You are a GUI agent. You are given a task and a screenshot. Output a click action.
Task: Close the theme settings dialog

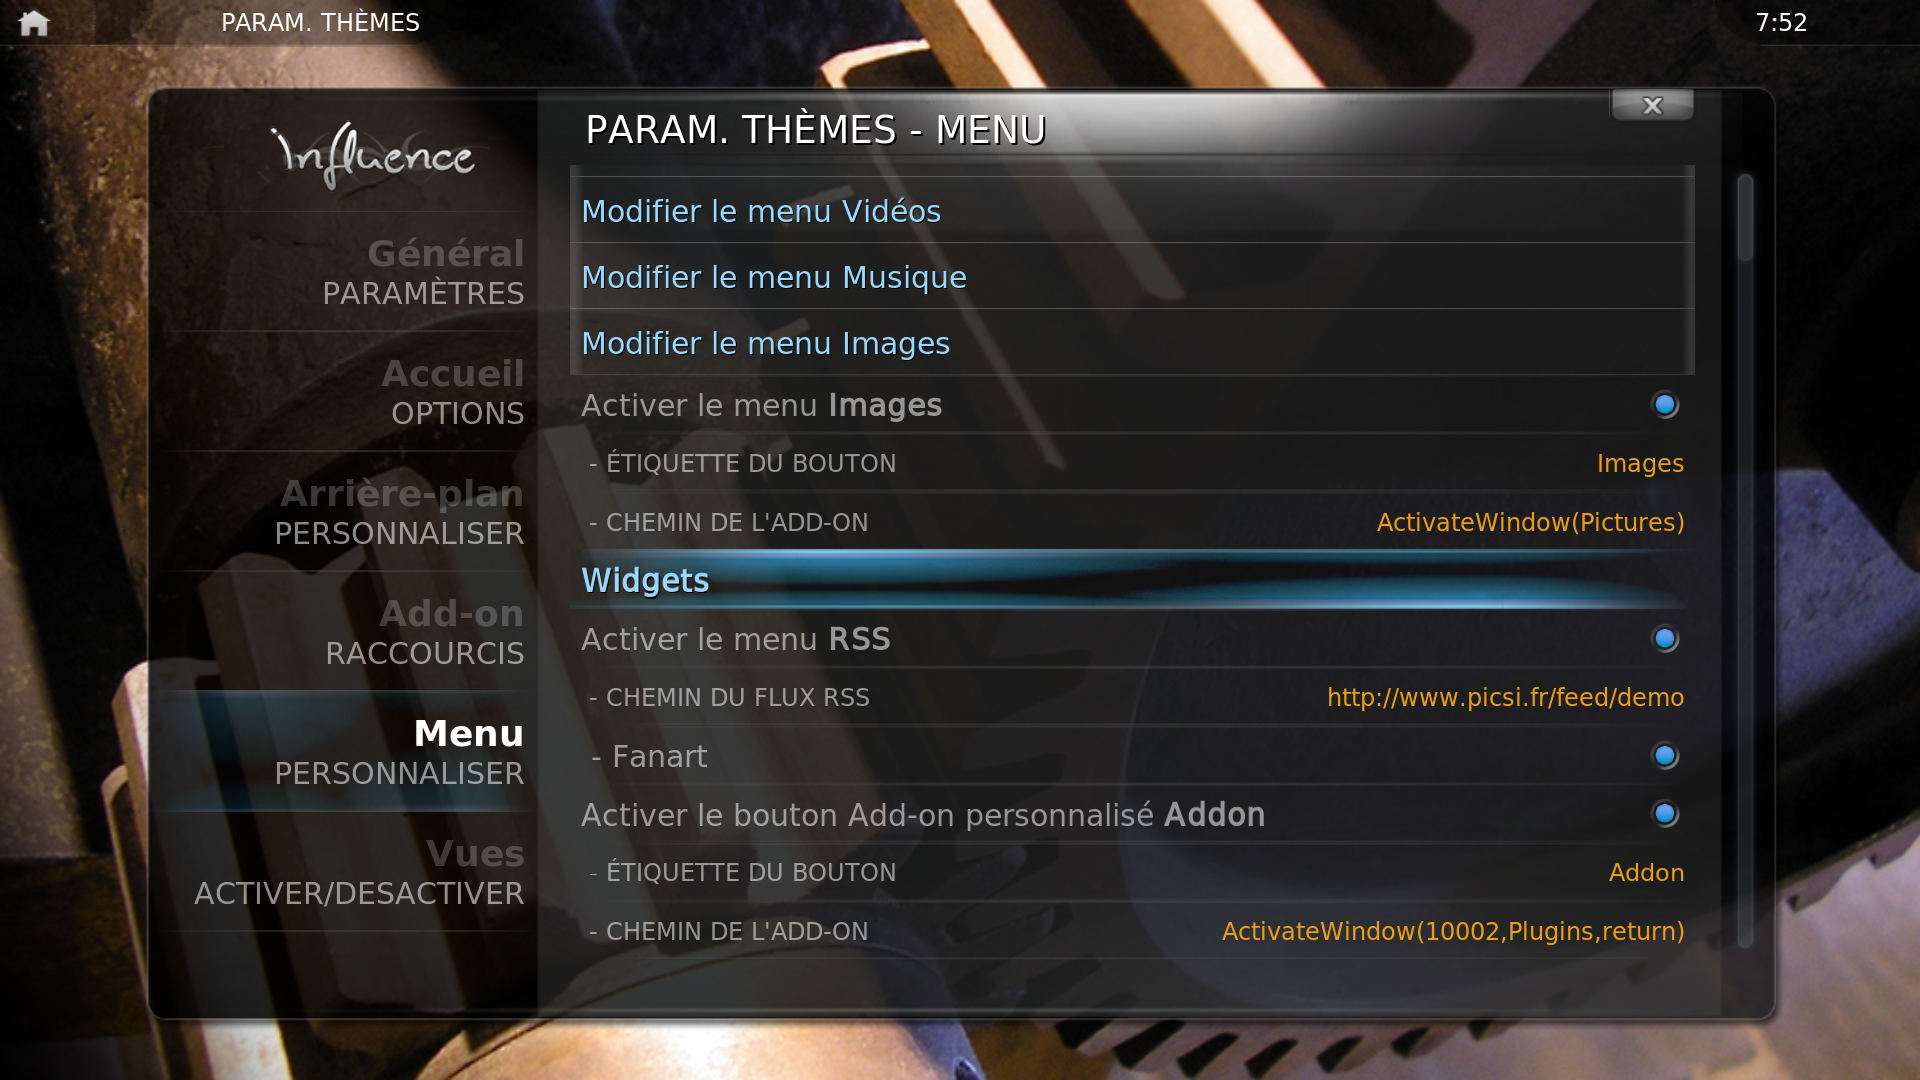(1652, 105)
